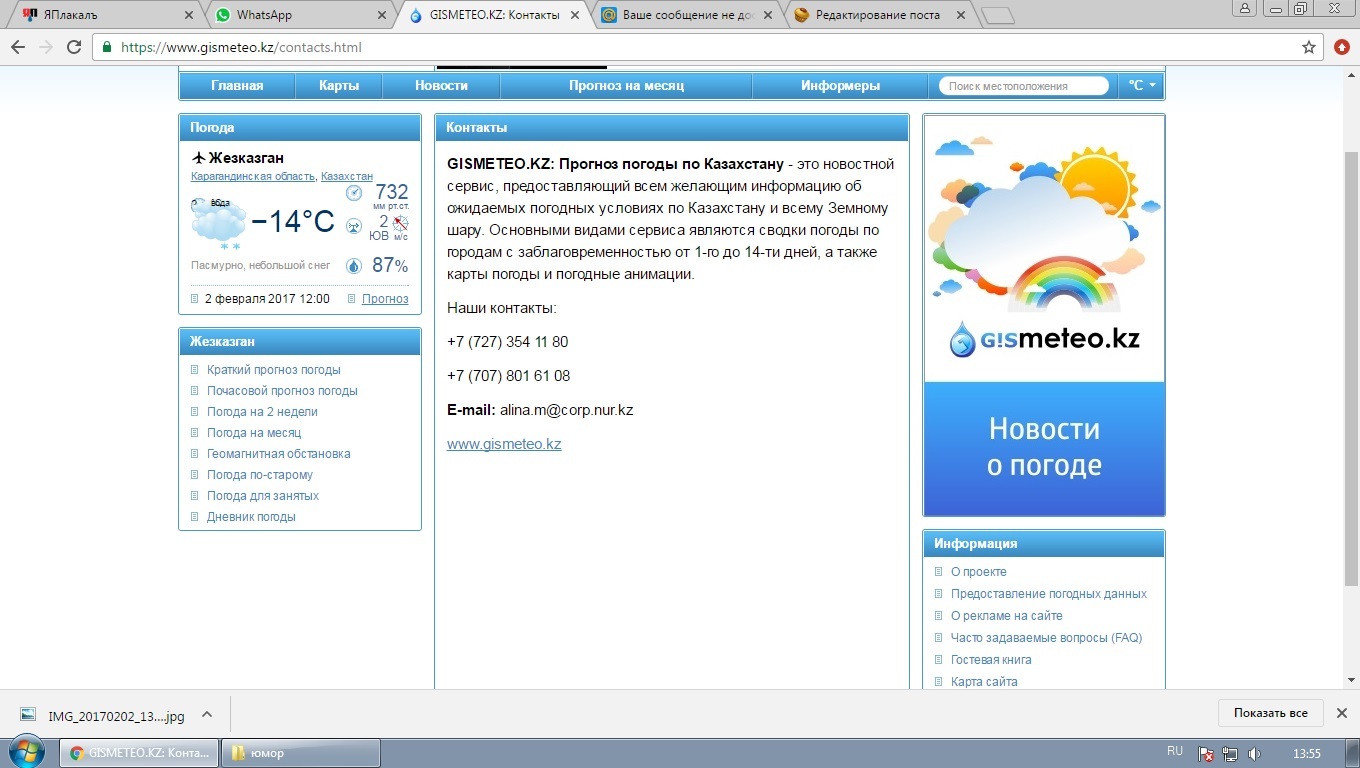1360x768 pixels.
Task: Switch to Редактирование поста tab
Action: [x=877, y=15]
